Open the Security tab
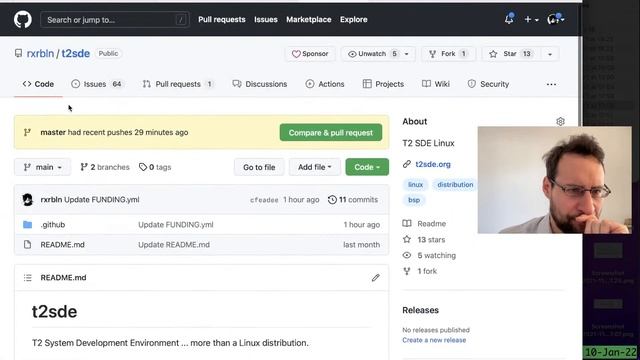Screen dimensions: 640x360 489,84
